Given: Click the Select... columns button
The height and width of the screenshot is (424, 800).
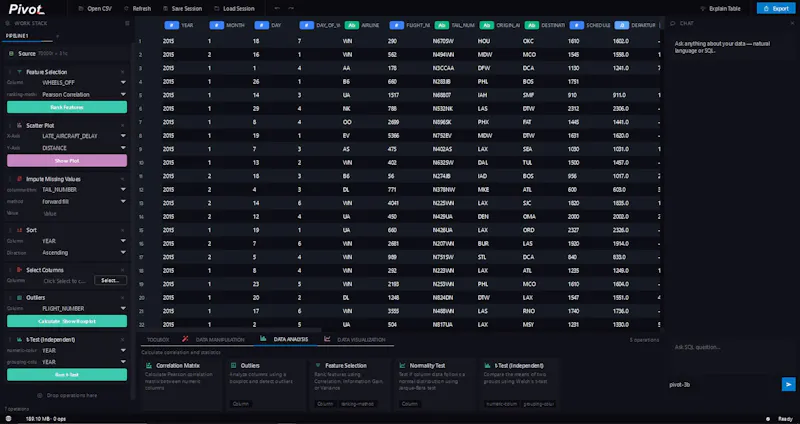Looking at the screenshot, I should pyautogui.click(x=110, y=281).
